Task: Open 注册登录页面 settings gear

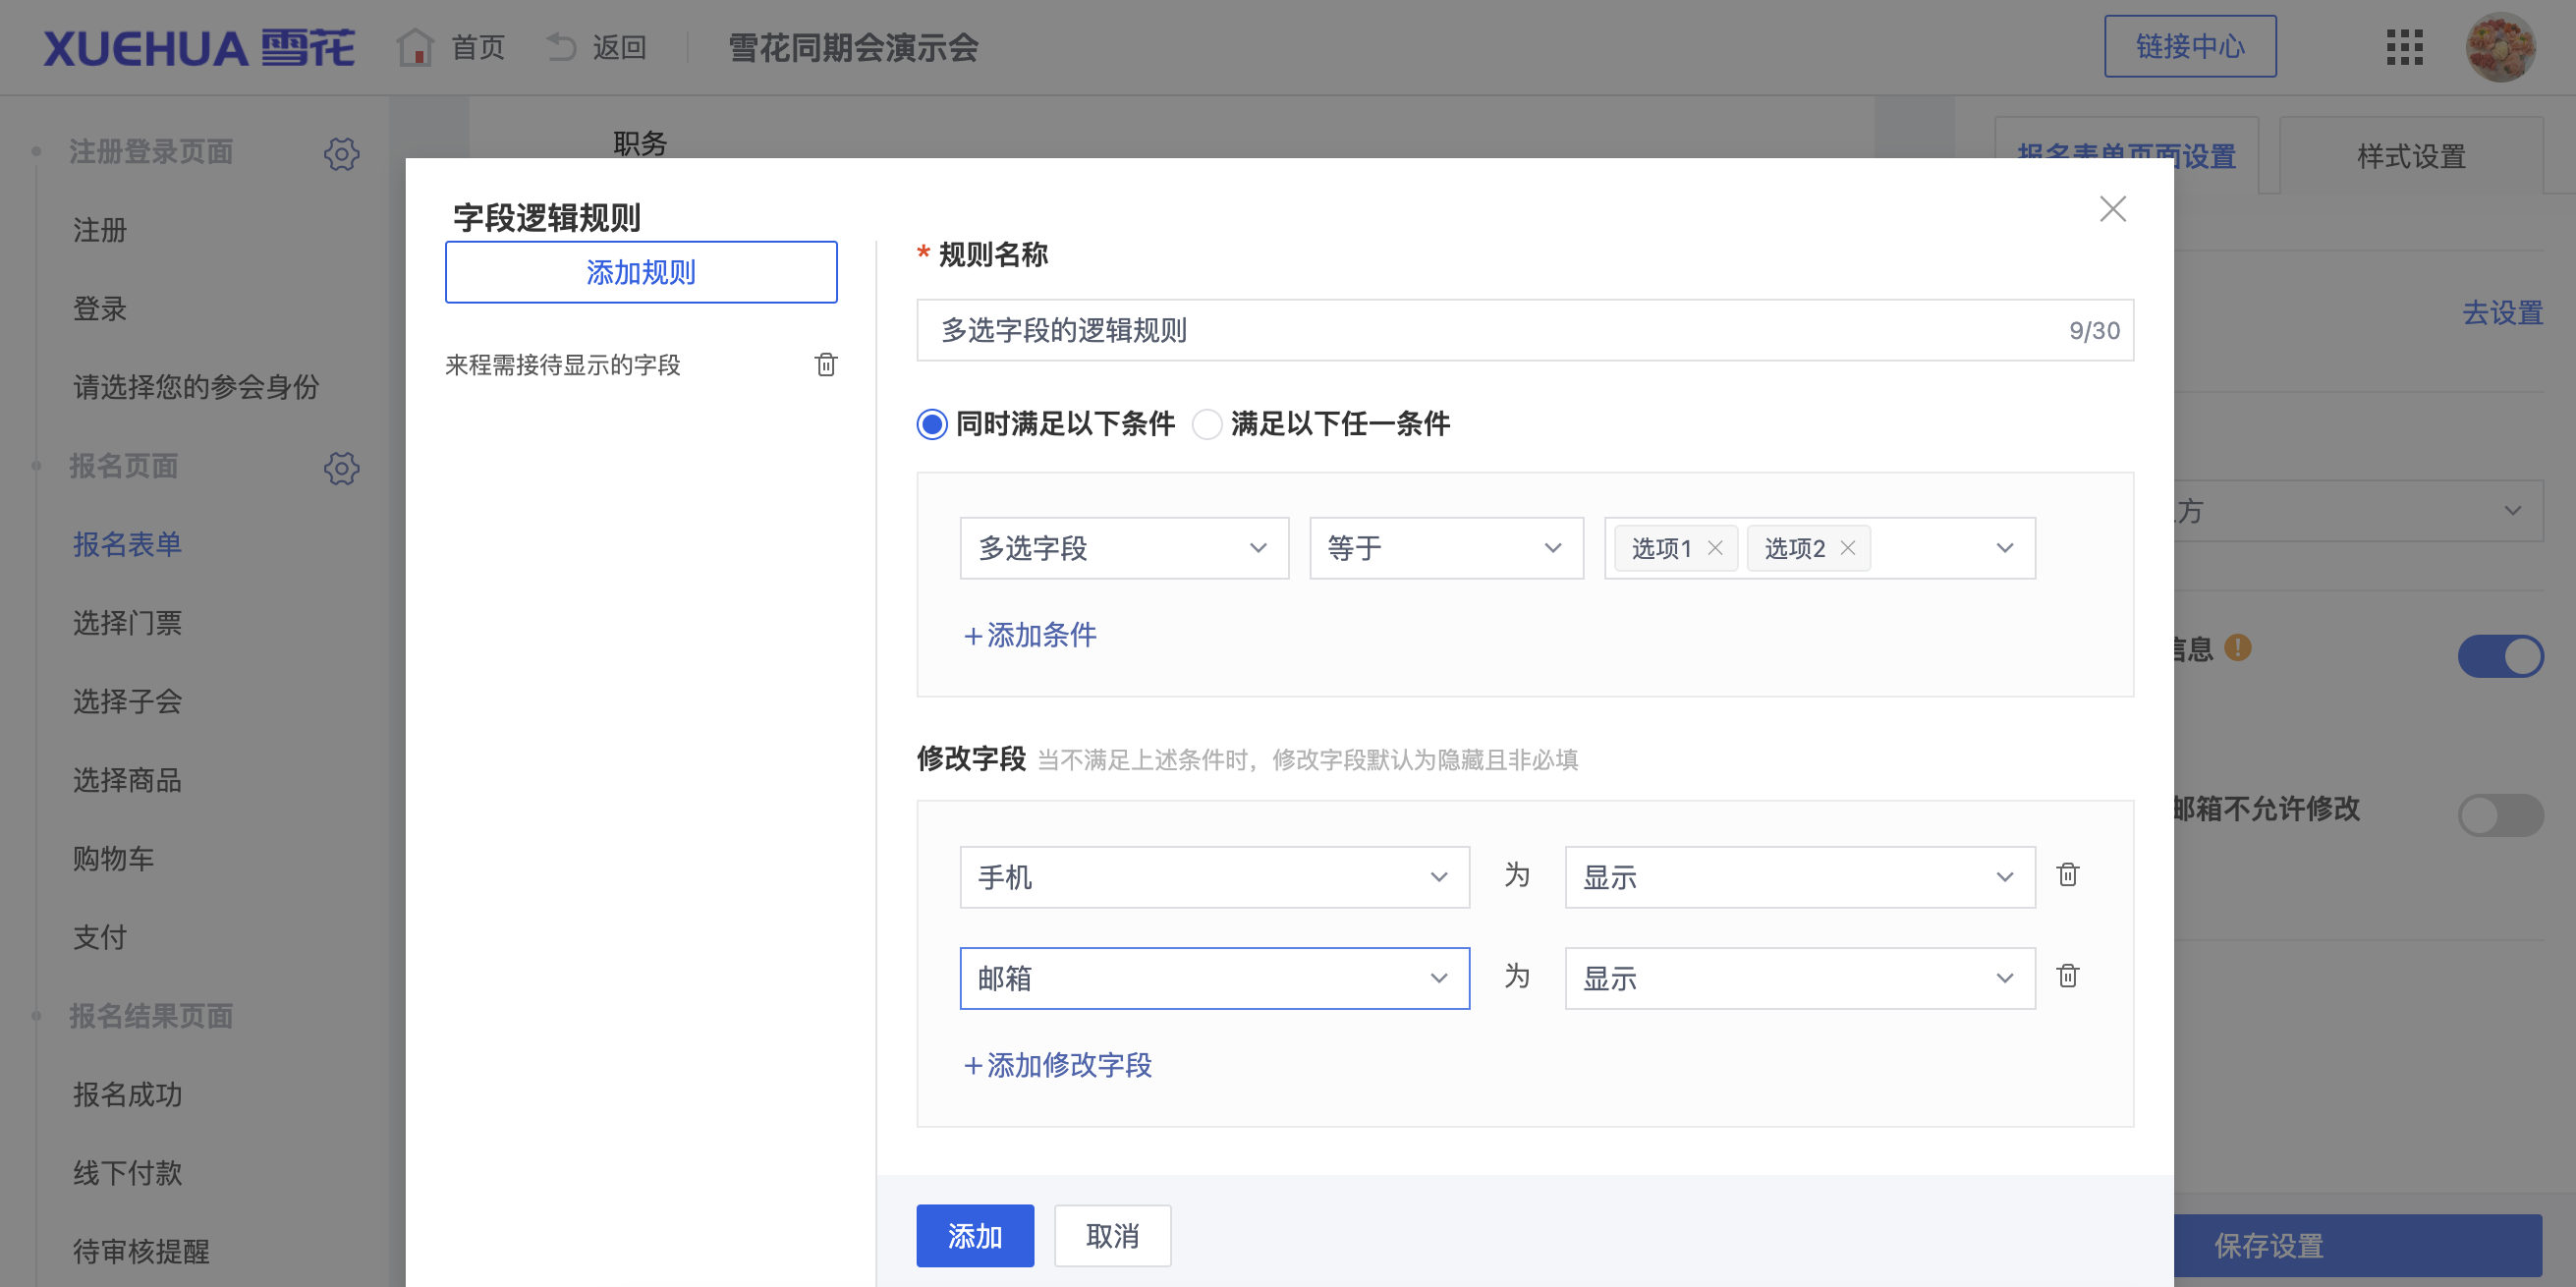Action: tap(341, 153)
